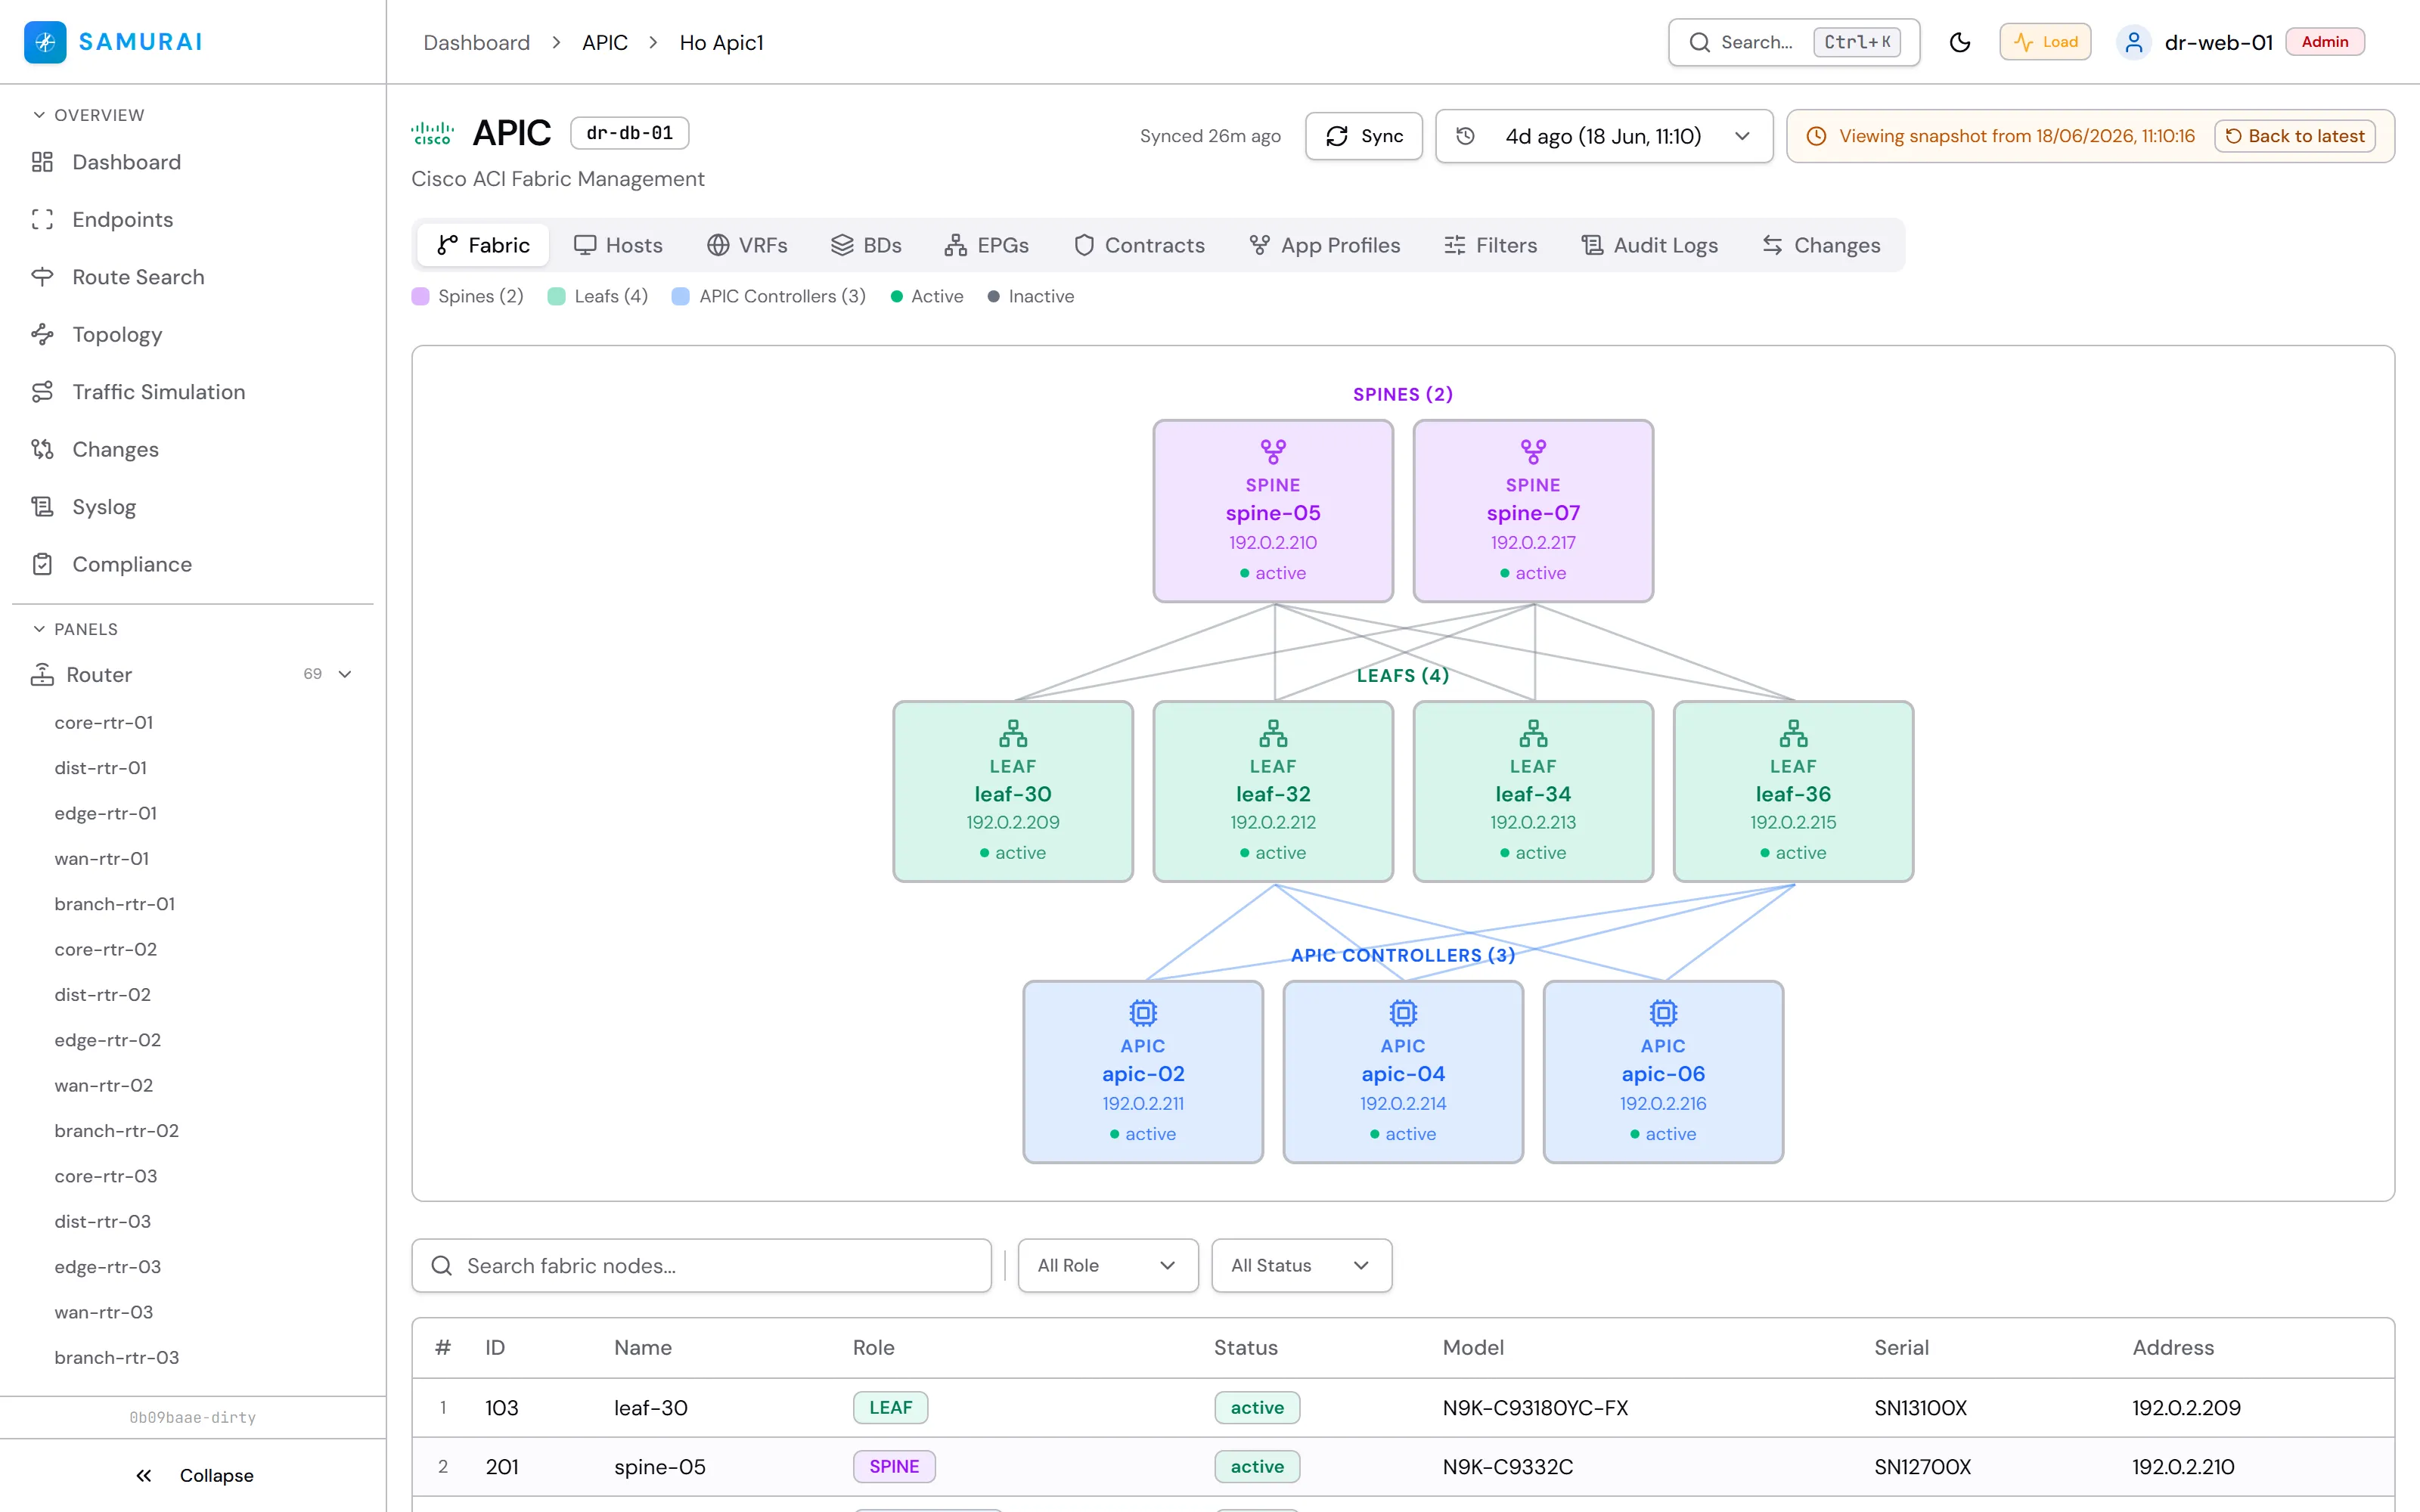
Task: Click Back to latest button
Action: pos(2294,136)
